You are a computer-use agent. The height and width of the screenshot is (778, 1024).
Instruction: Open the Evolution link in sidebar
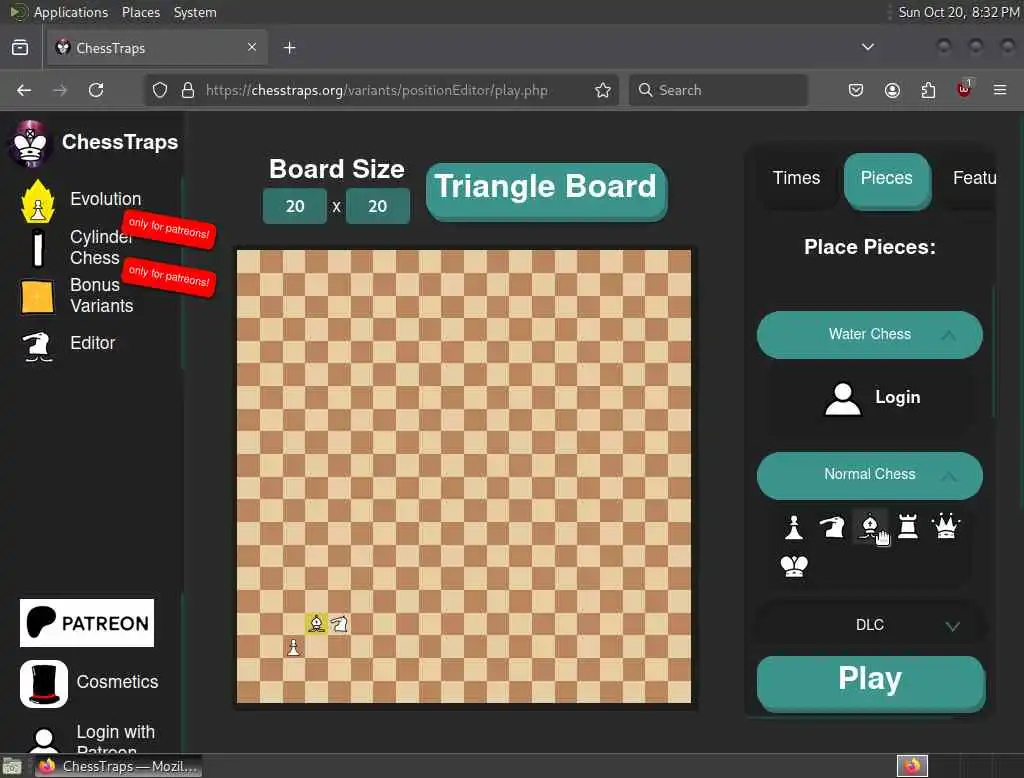pos(105,199)
